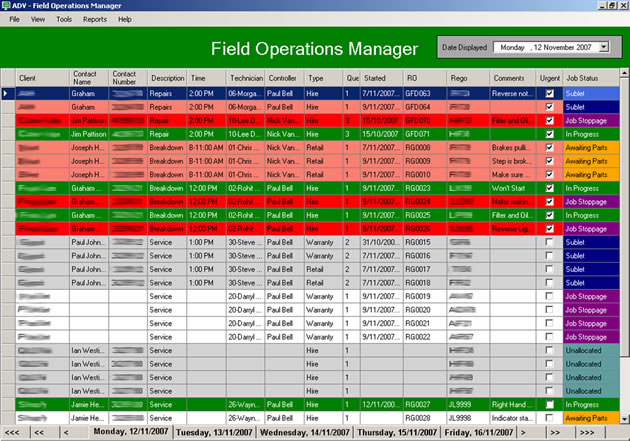Image resolution: width=630 pixels, height=441 pixels.
Task: Select the Tuesday, 13/11/2007 day button
Action: click(215, 433)
